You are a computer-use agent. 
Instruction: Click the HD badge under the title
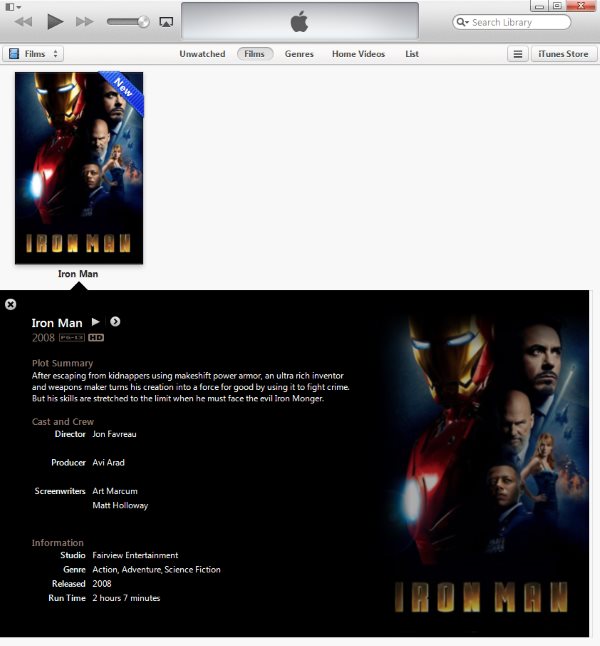pyautogui.click(x=96, y=338)
